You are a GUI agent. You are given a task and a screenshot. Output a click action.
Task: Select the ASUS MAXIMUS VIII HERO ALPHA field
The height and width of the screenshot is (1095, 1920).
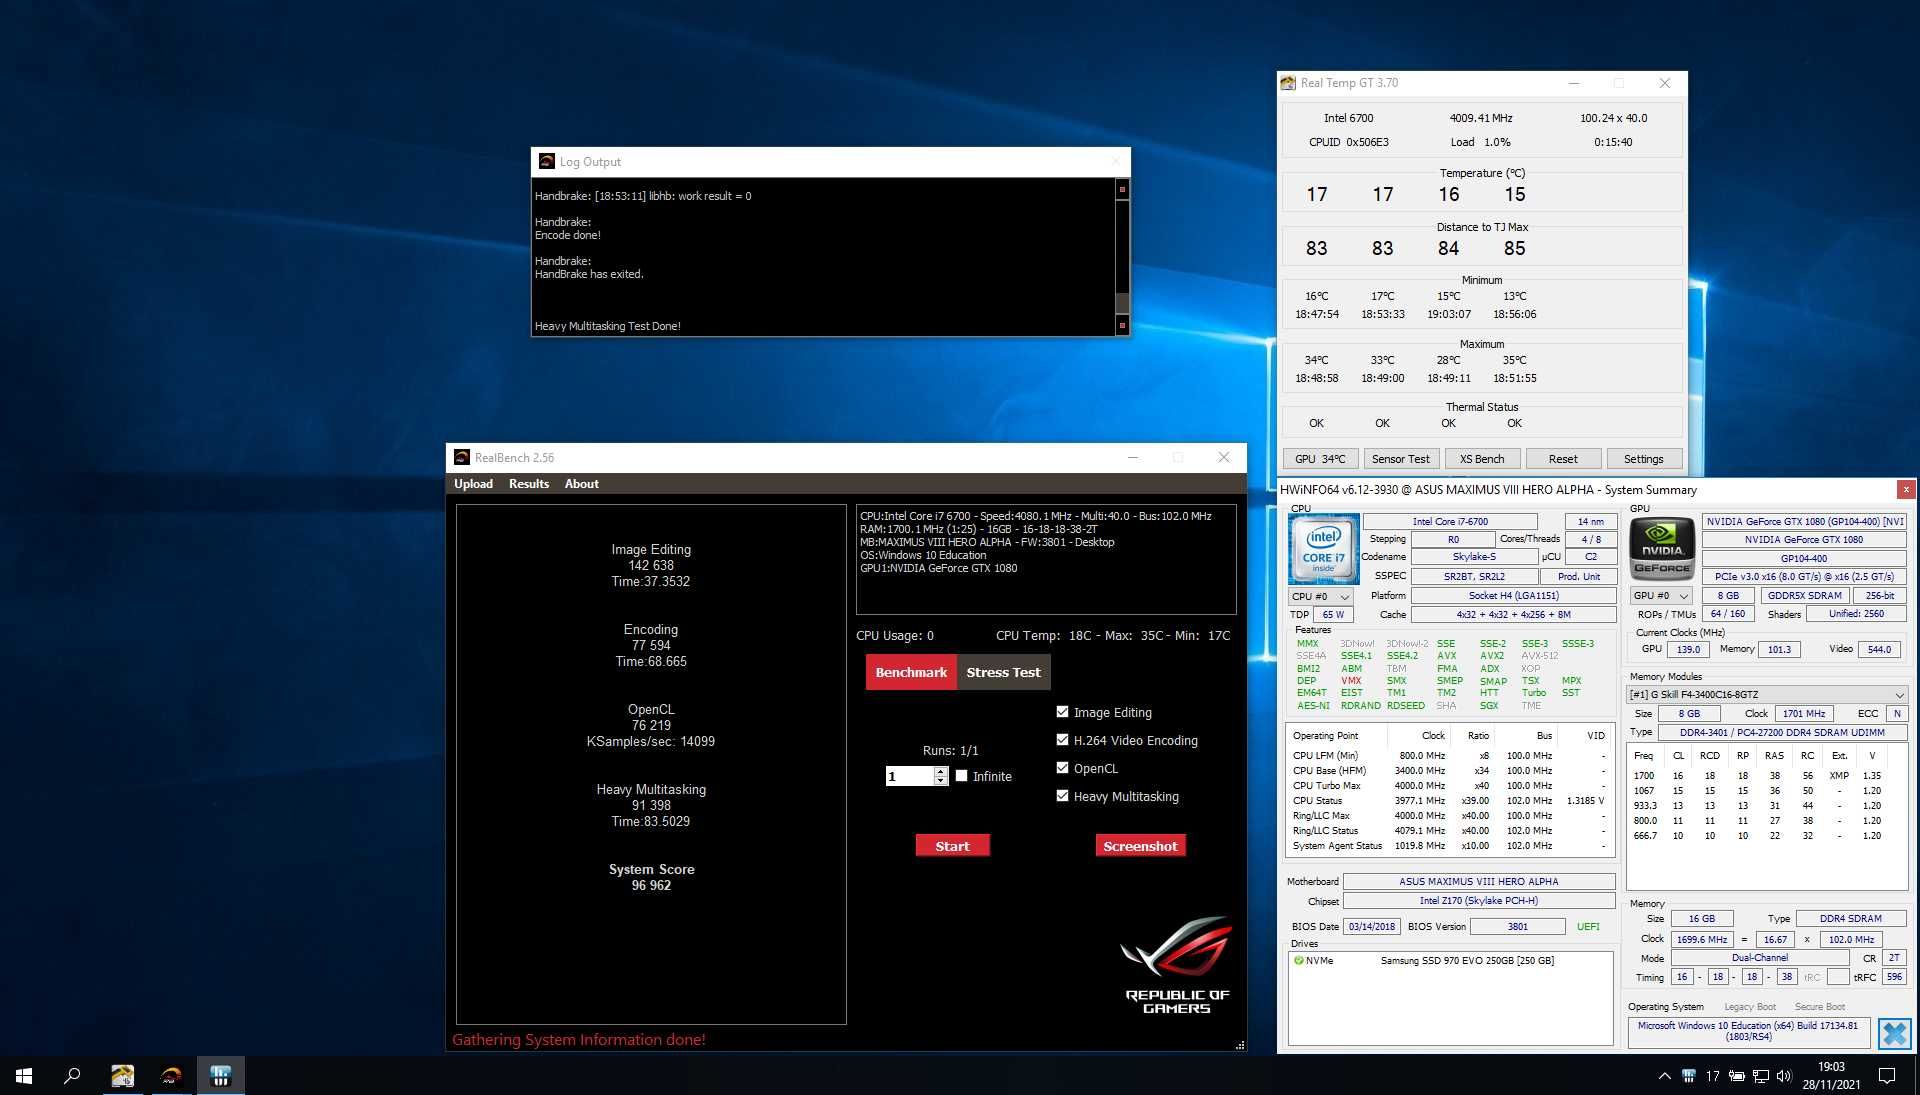coord(1478,881)
